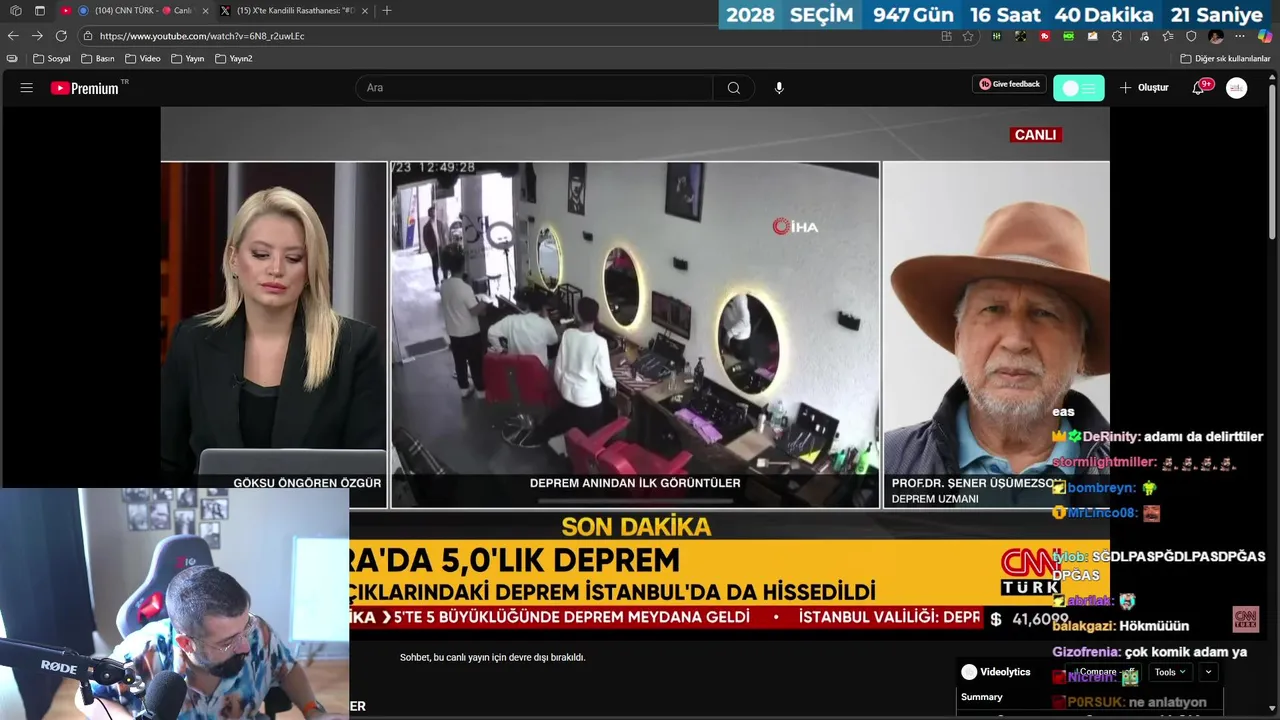The height and width of the screenshot is (720, 1280).
Task: Open the media control music note icon
Action: click(x=1144, y=36)
